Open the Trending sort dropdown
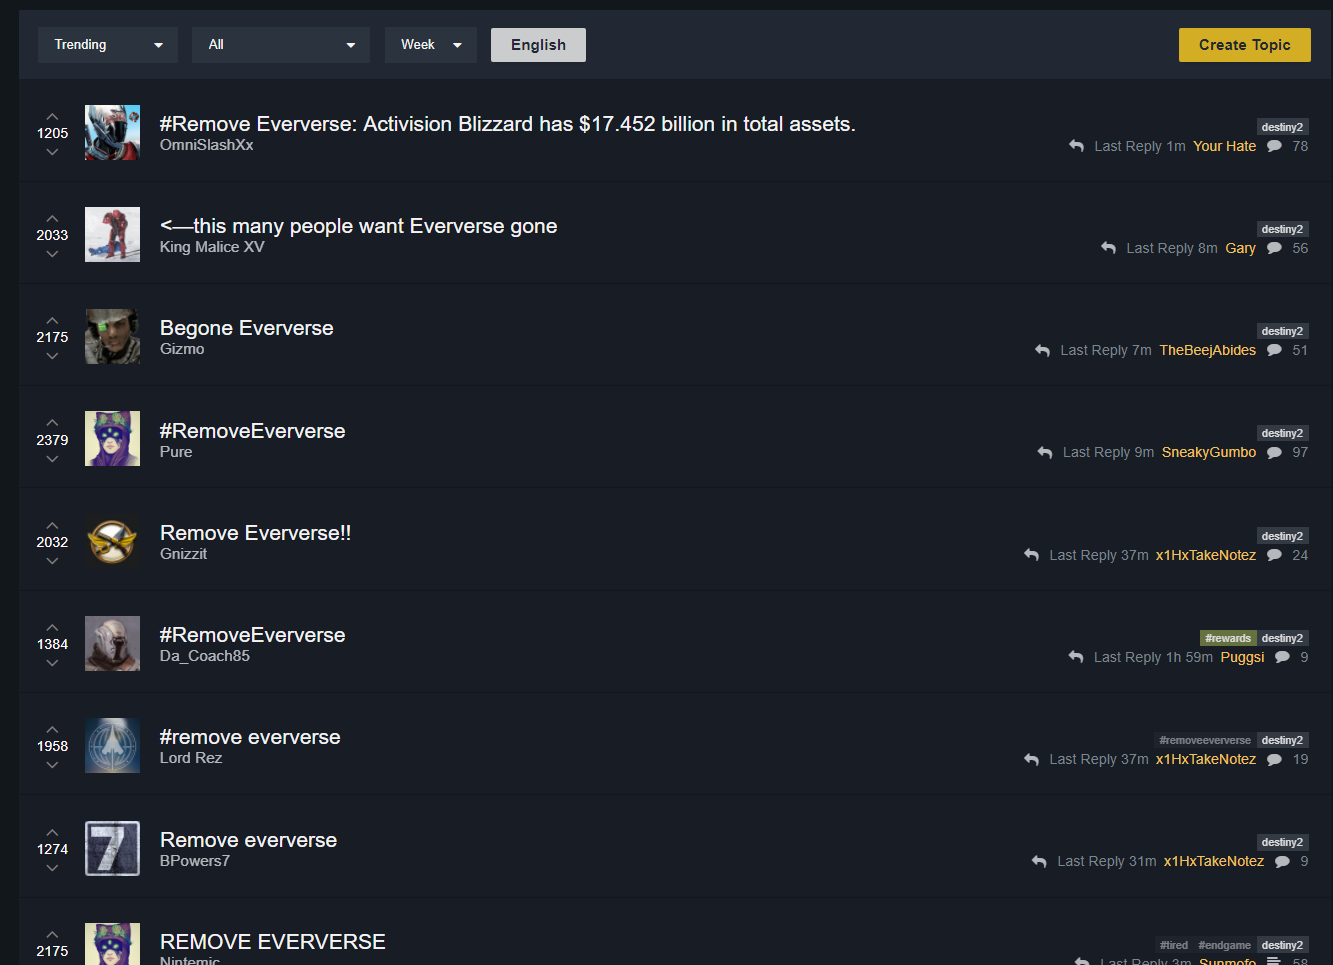The image size is (1333, 965). click(x=108, y=45)
